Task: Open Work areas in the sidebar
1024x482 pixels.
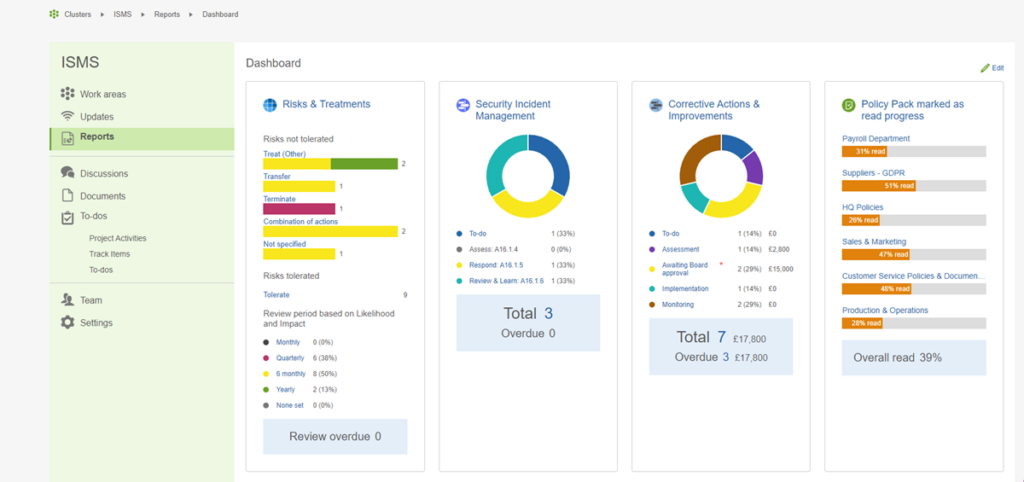Action: point(103,94)
